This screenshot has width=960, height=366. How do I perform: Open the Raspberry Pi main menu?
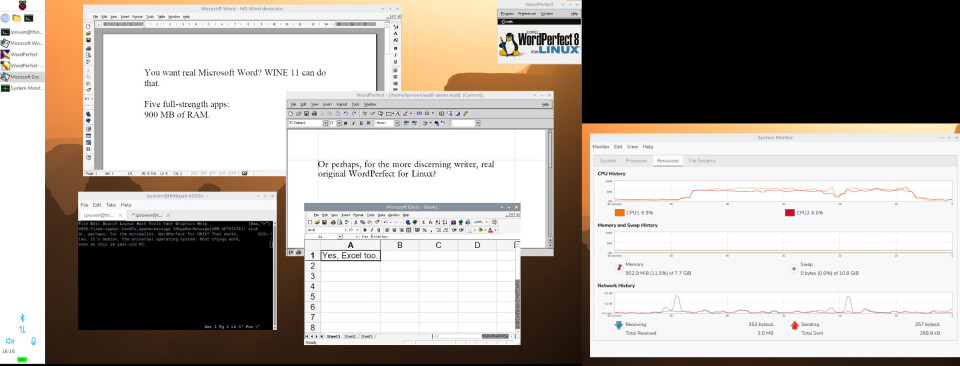pos(22,6)
